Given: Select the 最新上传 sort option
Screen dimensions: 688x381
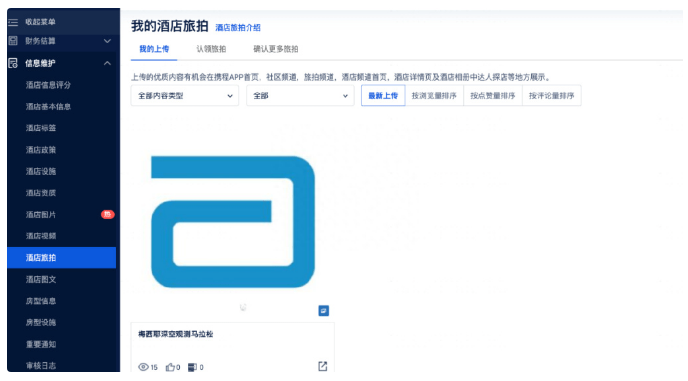Looking at the screenshot, I should [x=383, y=96].
